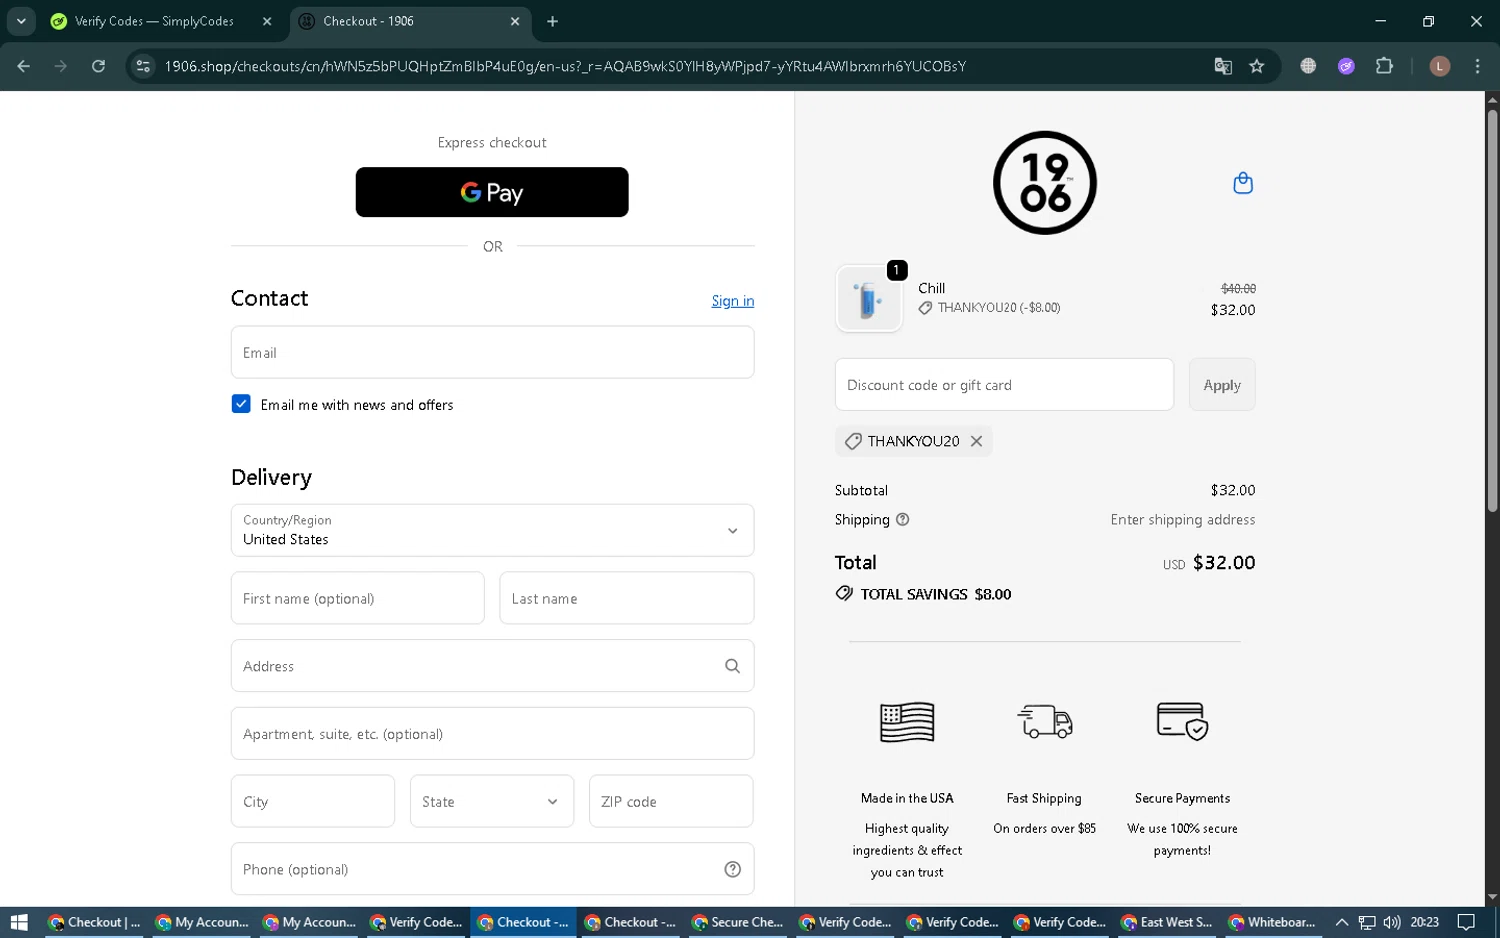
Task: Click the Translate this page icon
Action: pos(1223,66)
